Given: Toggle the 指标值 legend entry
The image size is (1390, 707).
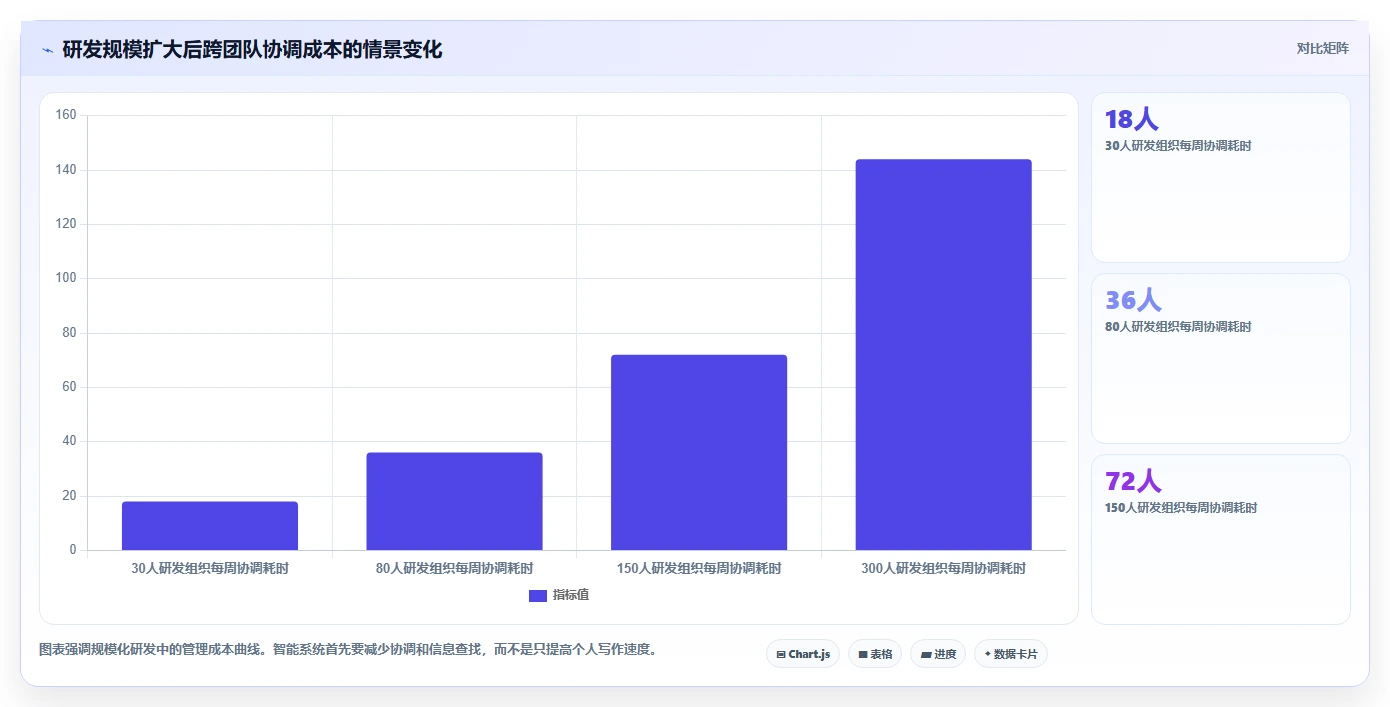Looking at the screenshot, I should click(x=559, y=595).
